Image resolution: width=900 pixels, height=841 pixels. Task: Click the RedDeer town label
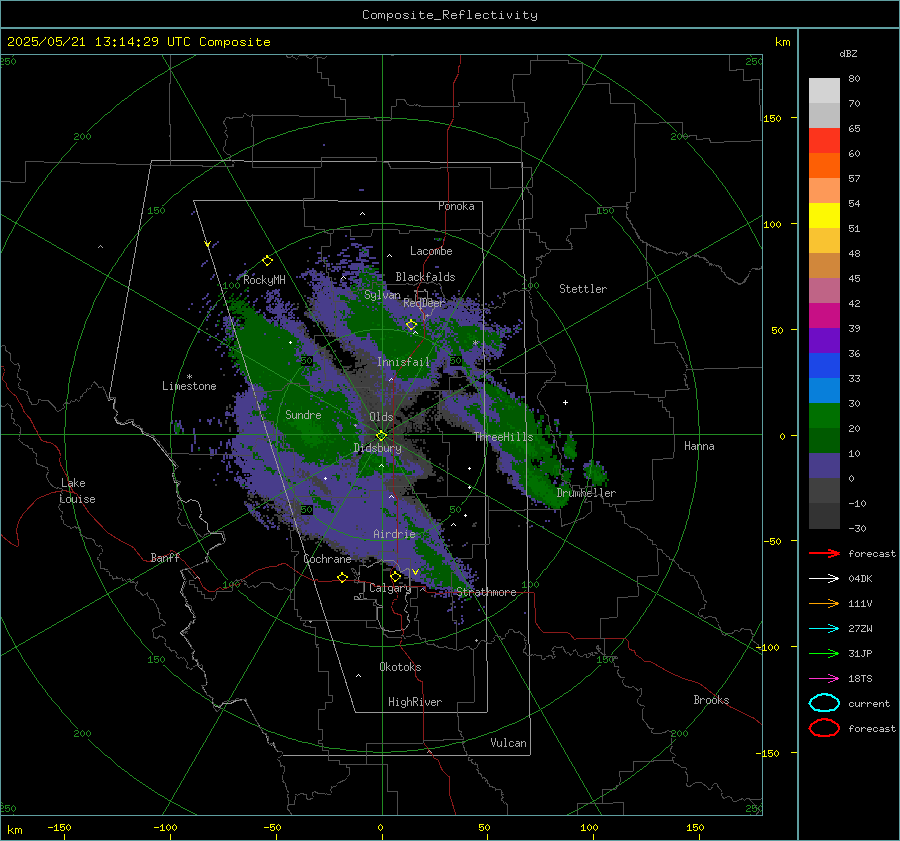click(424, 303)
